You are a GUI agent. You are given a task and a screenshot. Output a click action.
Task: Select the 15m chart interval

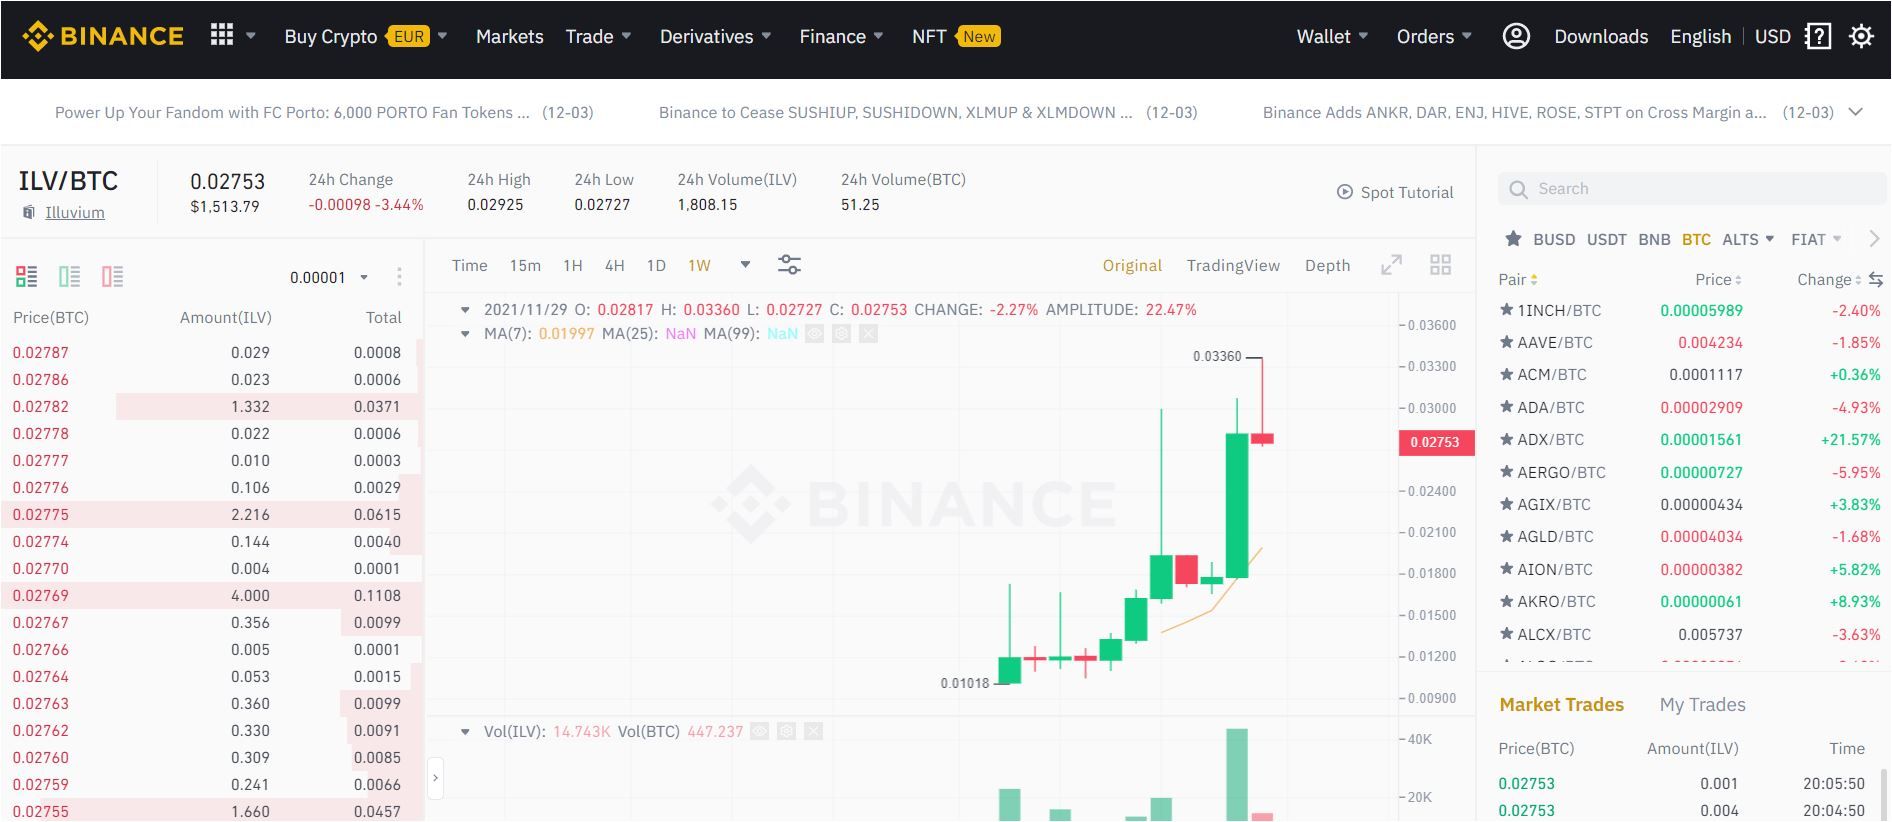click(525, 265)
